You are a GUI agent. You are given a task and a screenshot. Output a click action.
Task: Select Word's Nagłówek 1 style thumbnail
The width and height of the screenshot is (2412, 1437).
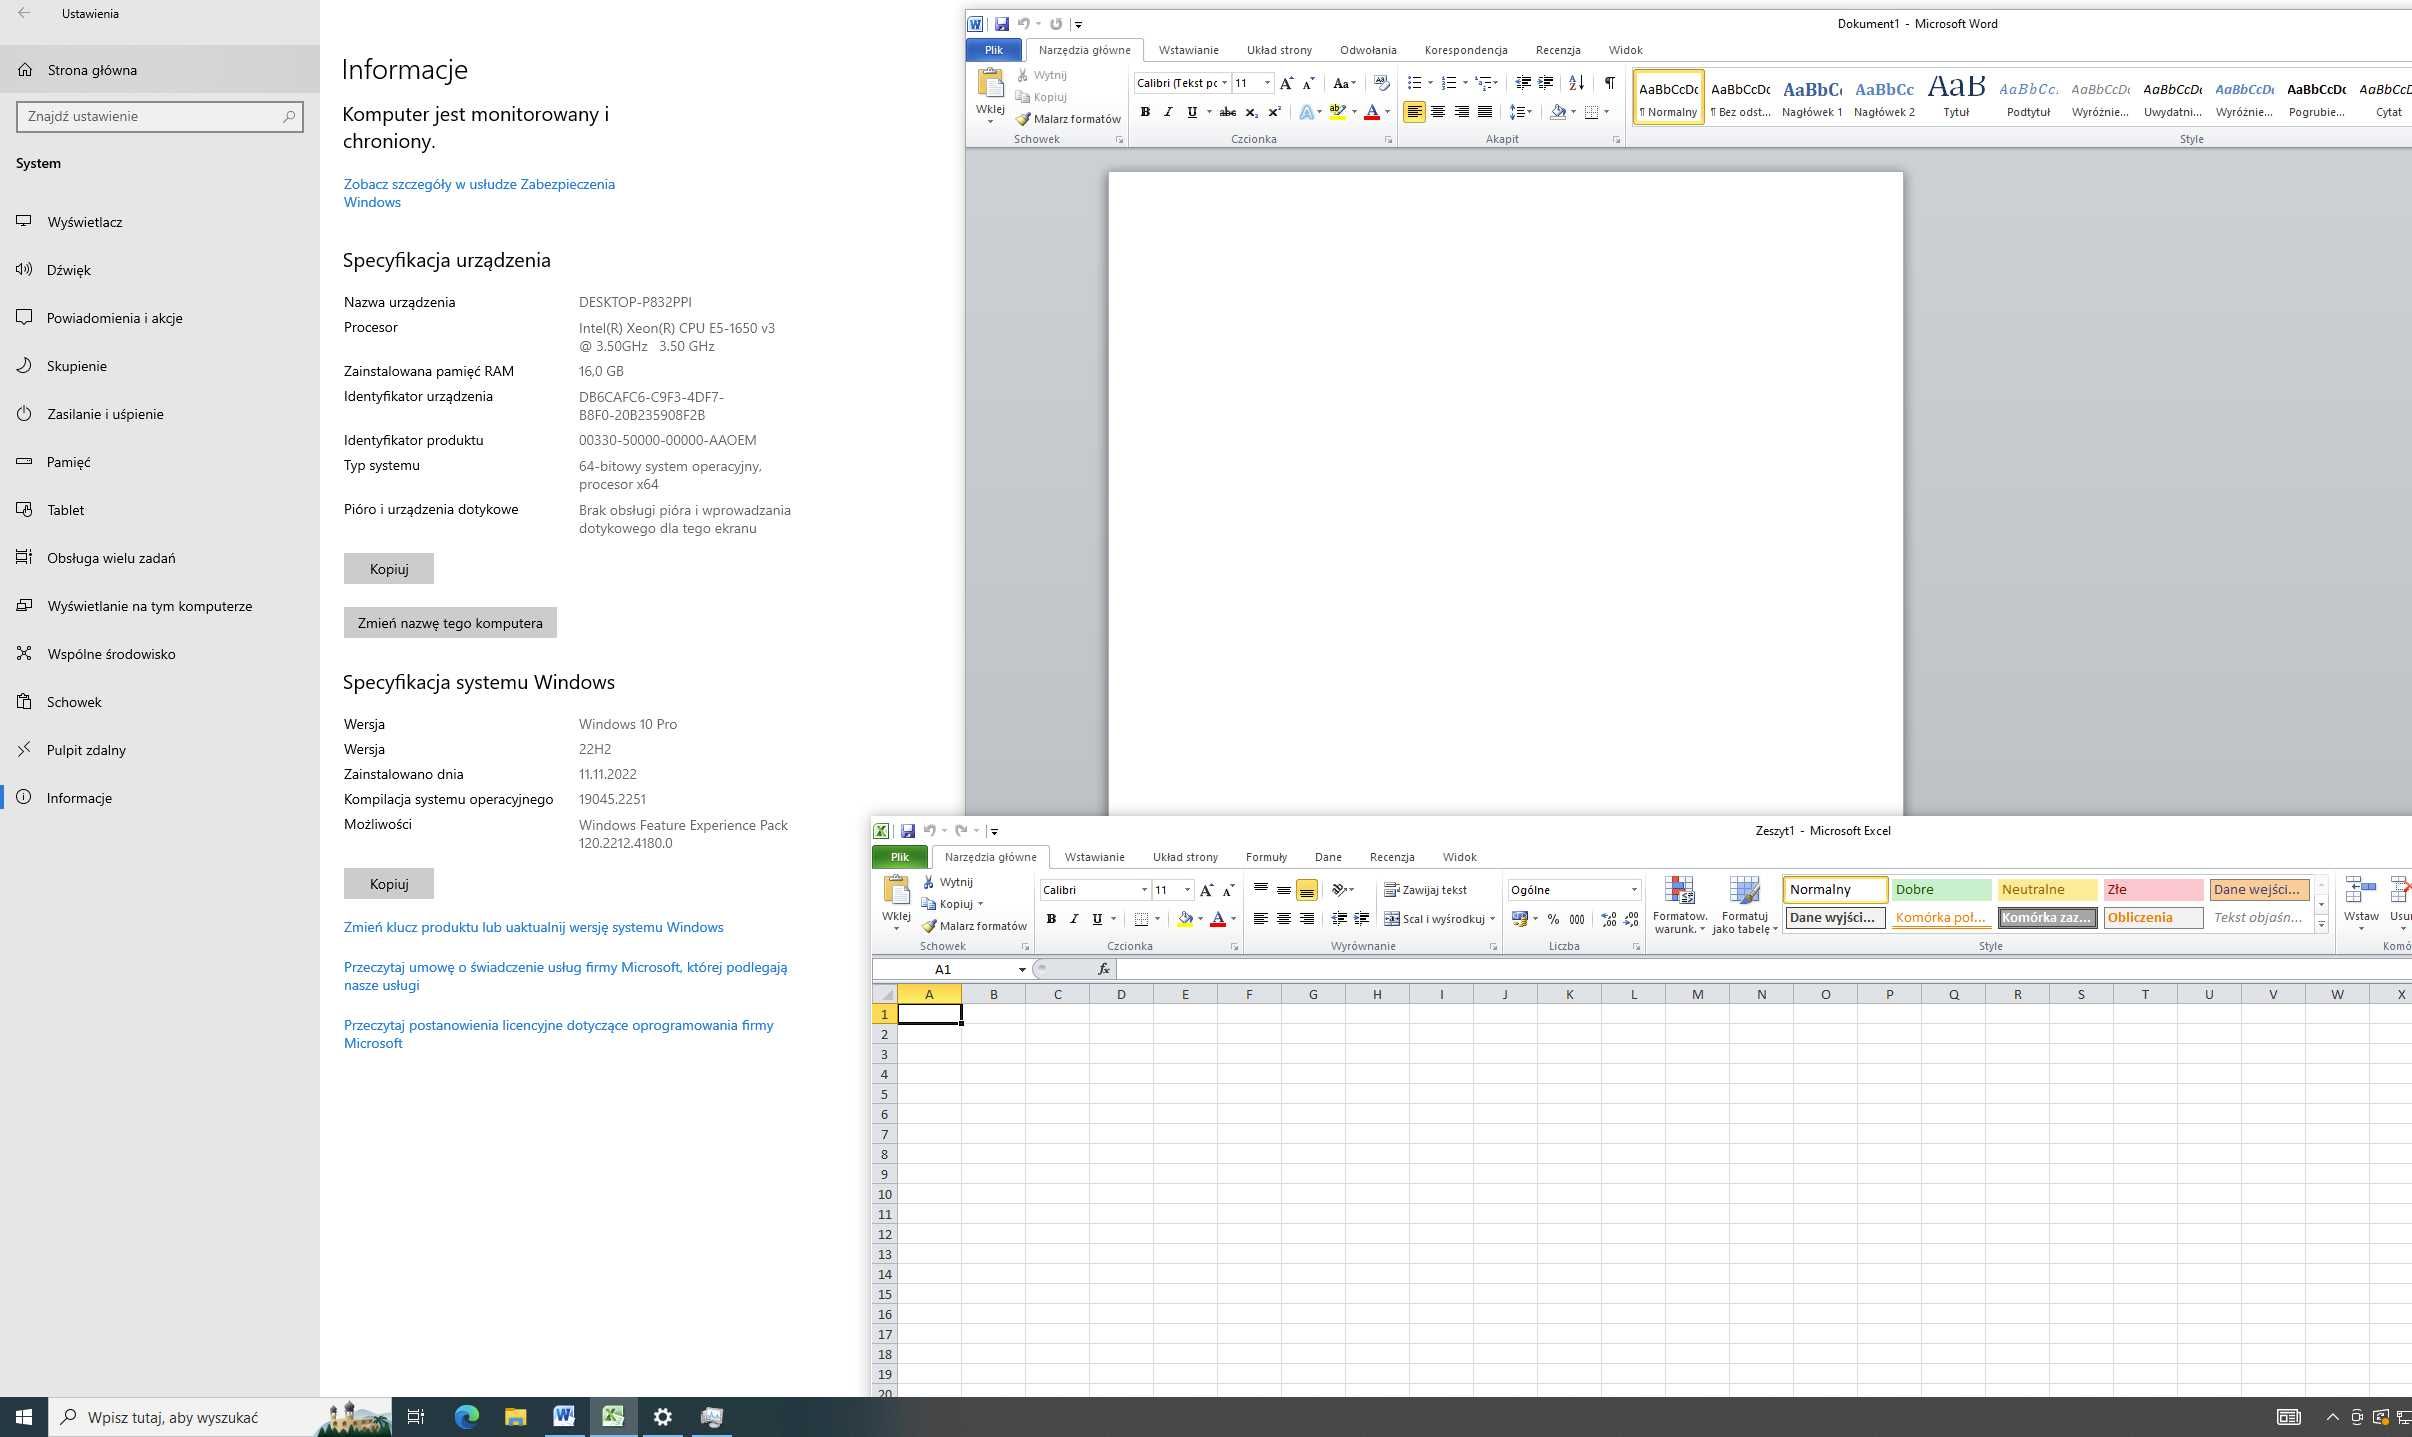tap(1812, 98)
